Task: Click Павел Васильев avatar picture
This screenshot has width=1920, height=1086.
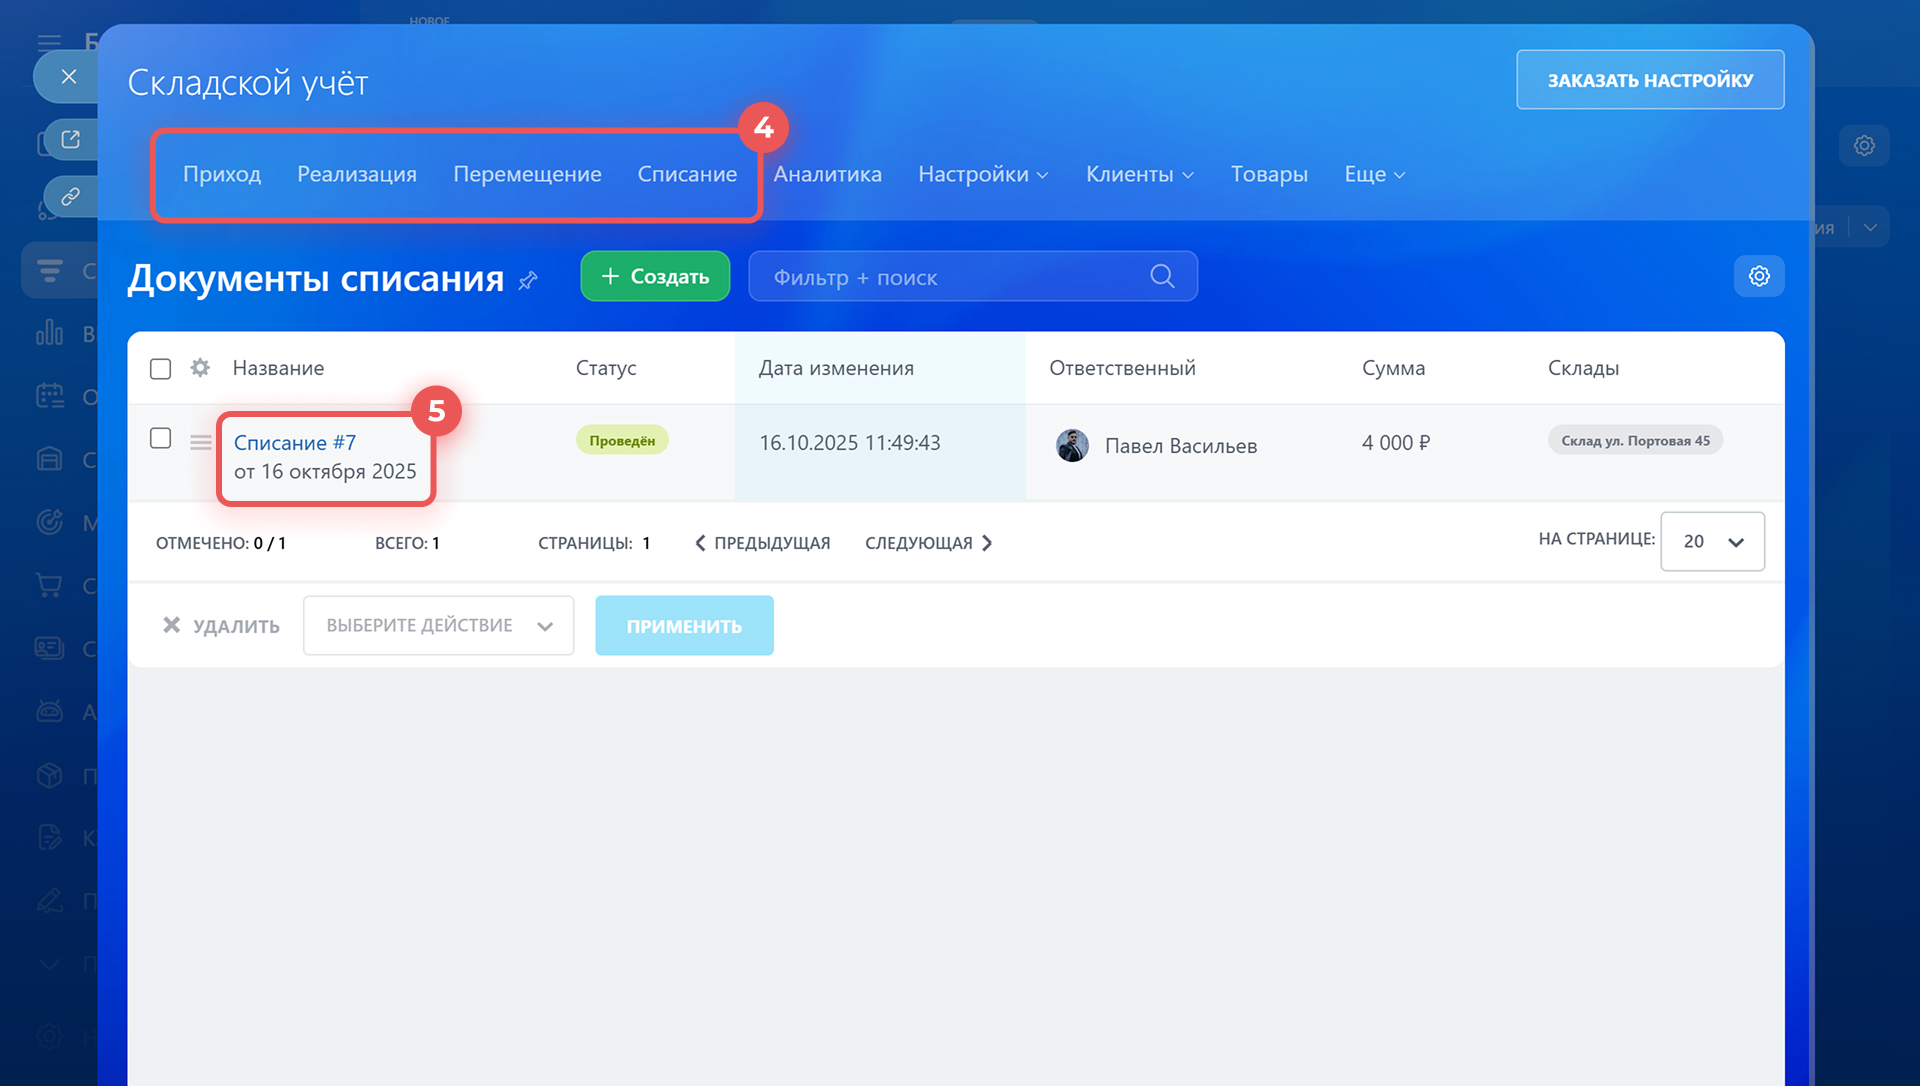Action: click(x=1072, y=445)
